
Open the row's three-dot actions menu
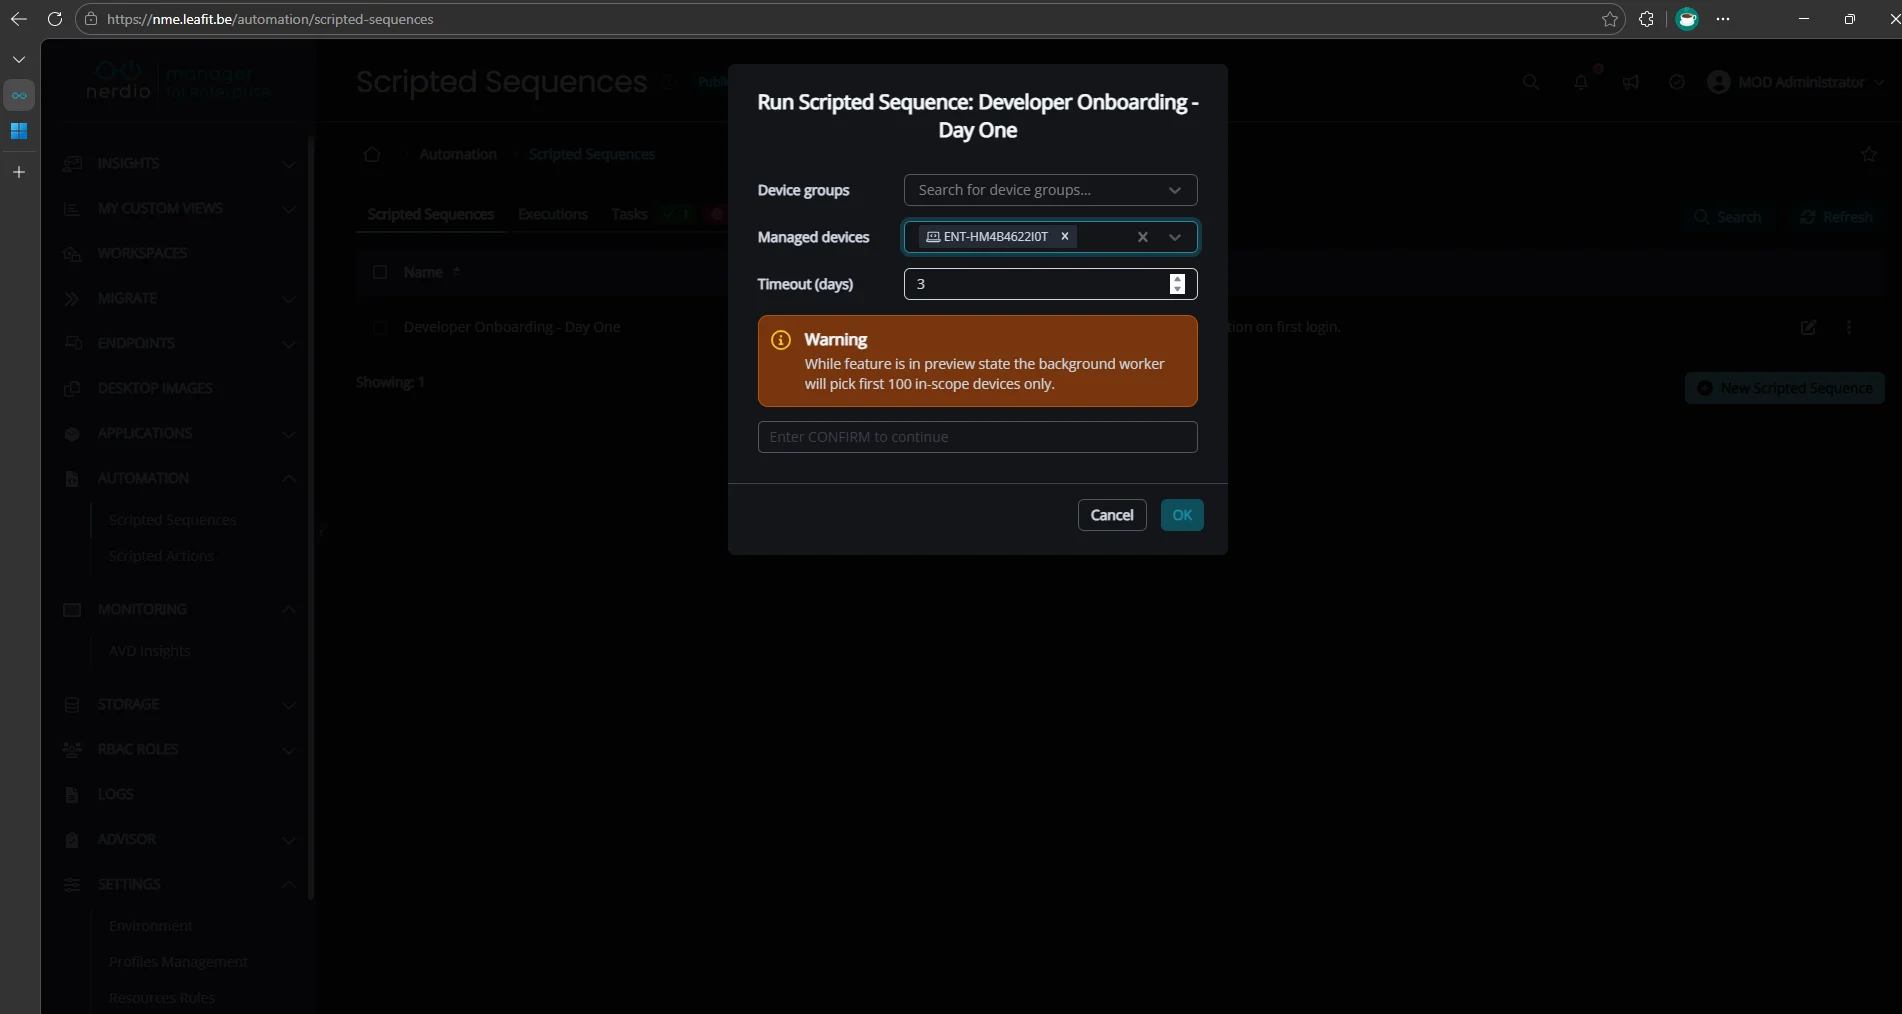coord(1848,327)
